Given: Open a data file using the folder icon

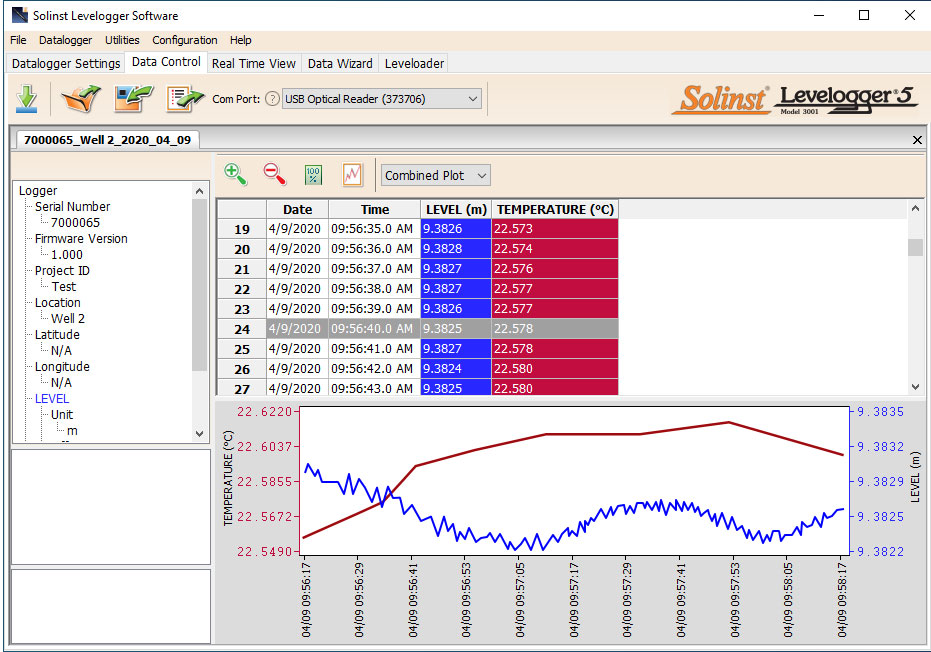Looking at the screenshot, I should (x=81, y=98).
